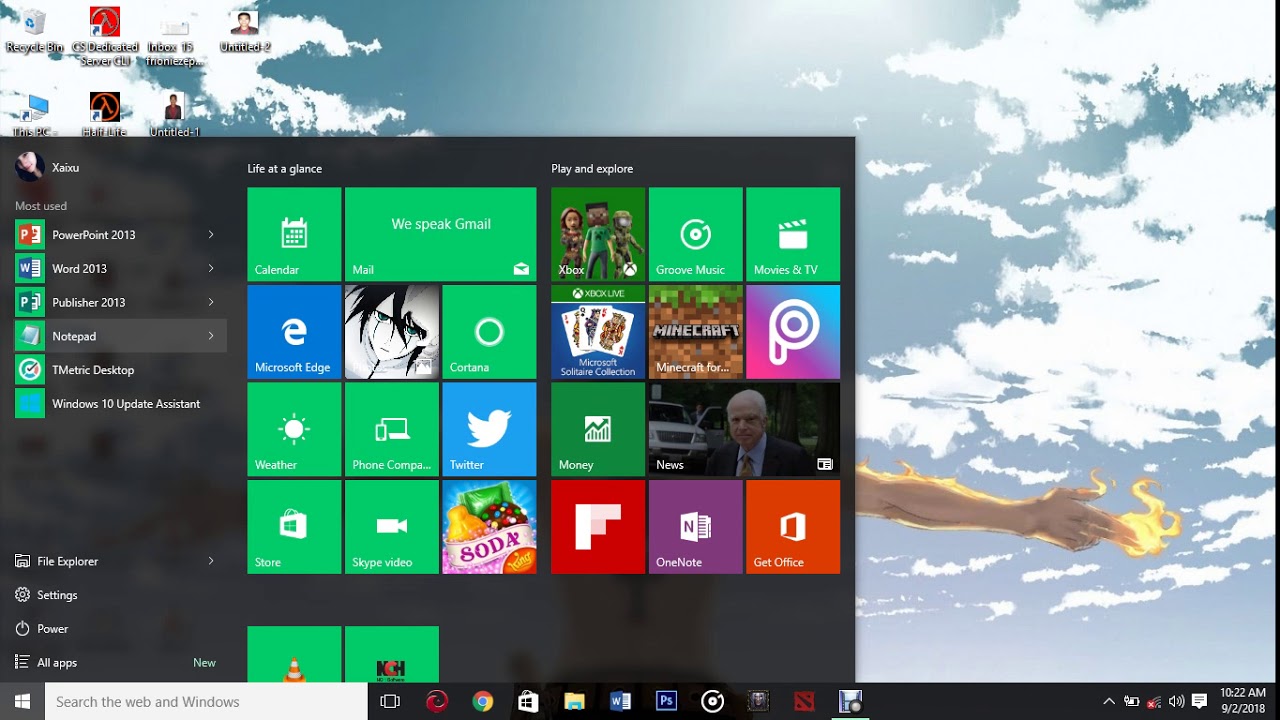Viewport: 1280px width, 720px height.
Task: Open the VLC media player tile
Action: [x=294, y=654]
